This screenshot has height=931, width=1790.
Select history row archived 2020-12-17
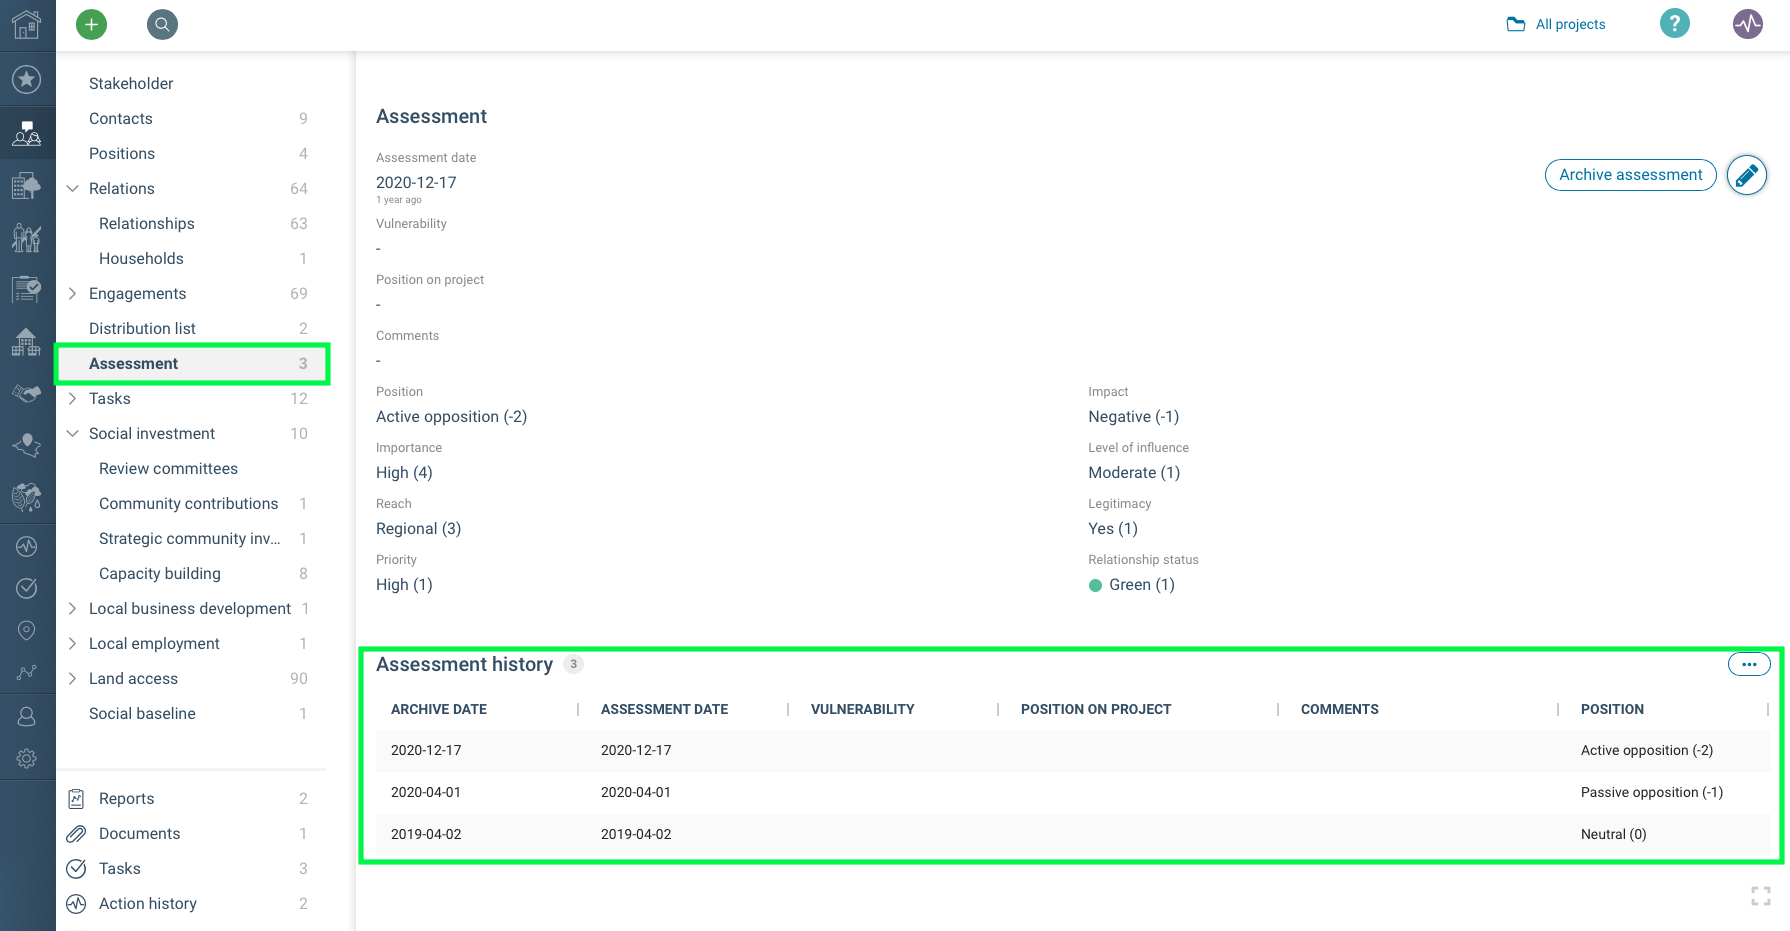(1073, 750)
